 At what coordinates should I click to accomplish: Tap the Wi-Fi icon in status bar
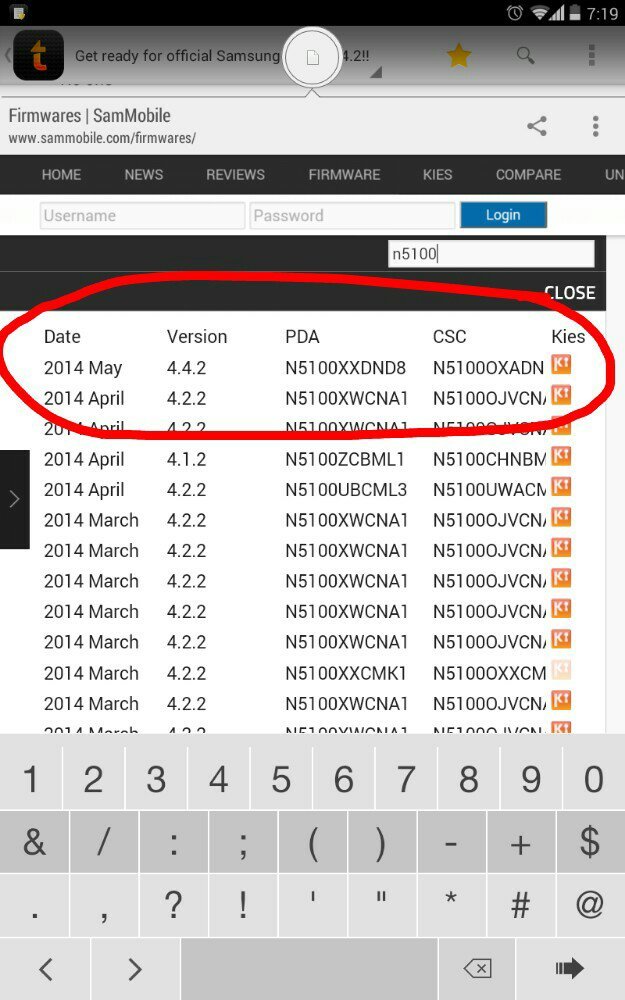[540, 13]
